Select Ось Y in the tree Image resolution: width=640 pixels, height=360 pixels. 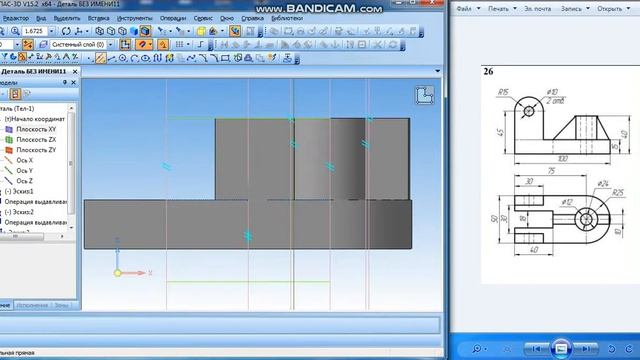(x=24, y=171)
